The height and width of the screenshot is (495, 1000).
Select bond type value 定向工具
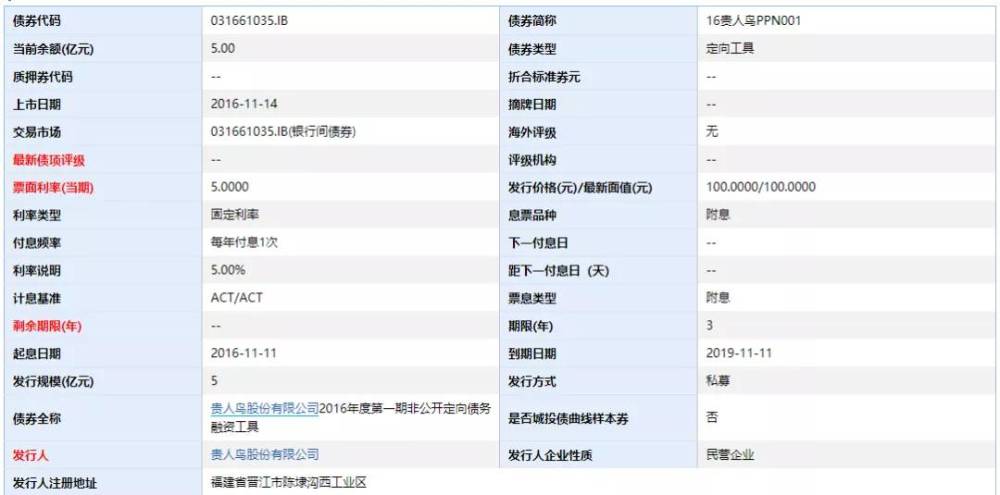(730, 48)
